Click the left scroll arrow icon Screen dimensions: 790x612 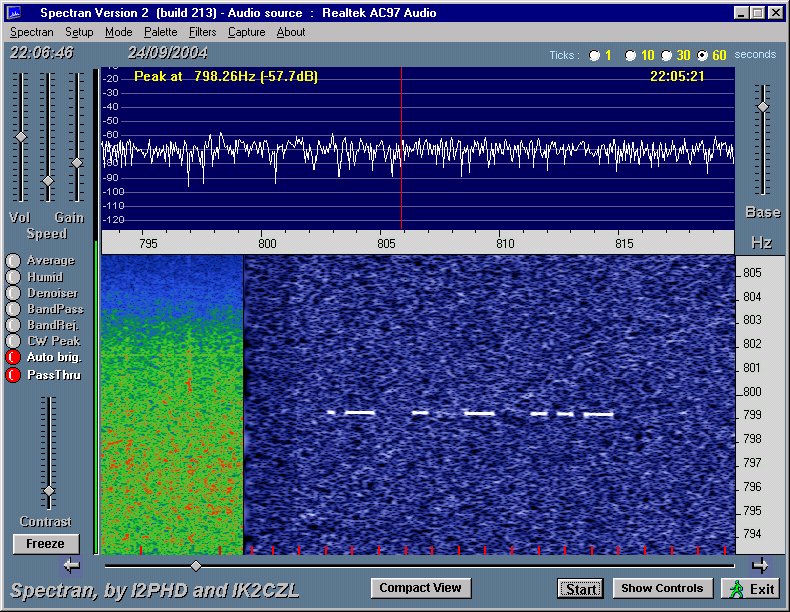(71, 565)
